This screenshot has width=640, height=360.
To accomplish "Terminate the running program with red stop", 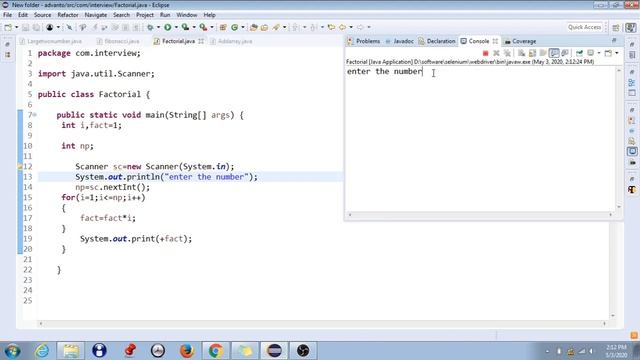I will 485,53.
